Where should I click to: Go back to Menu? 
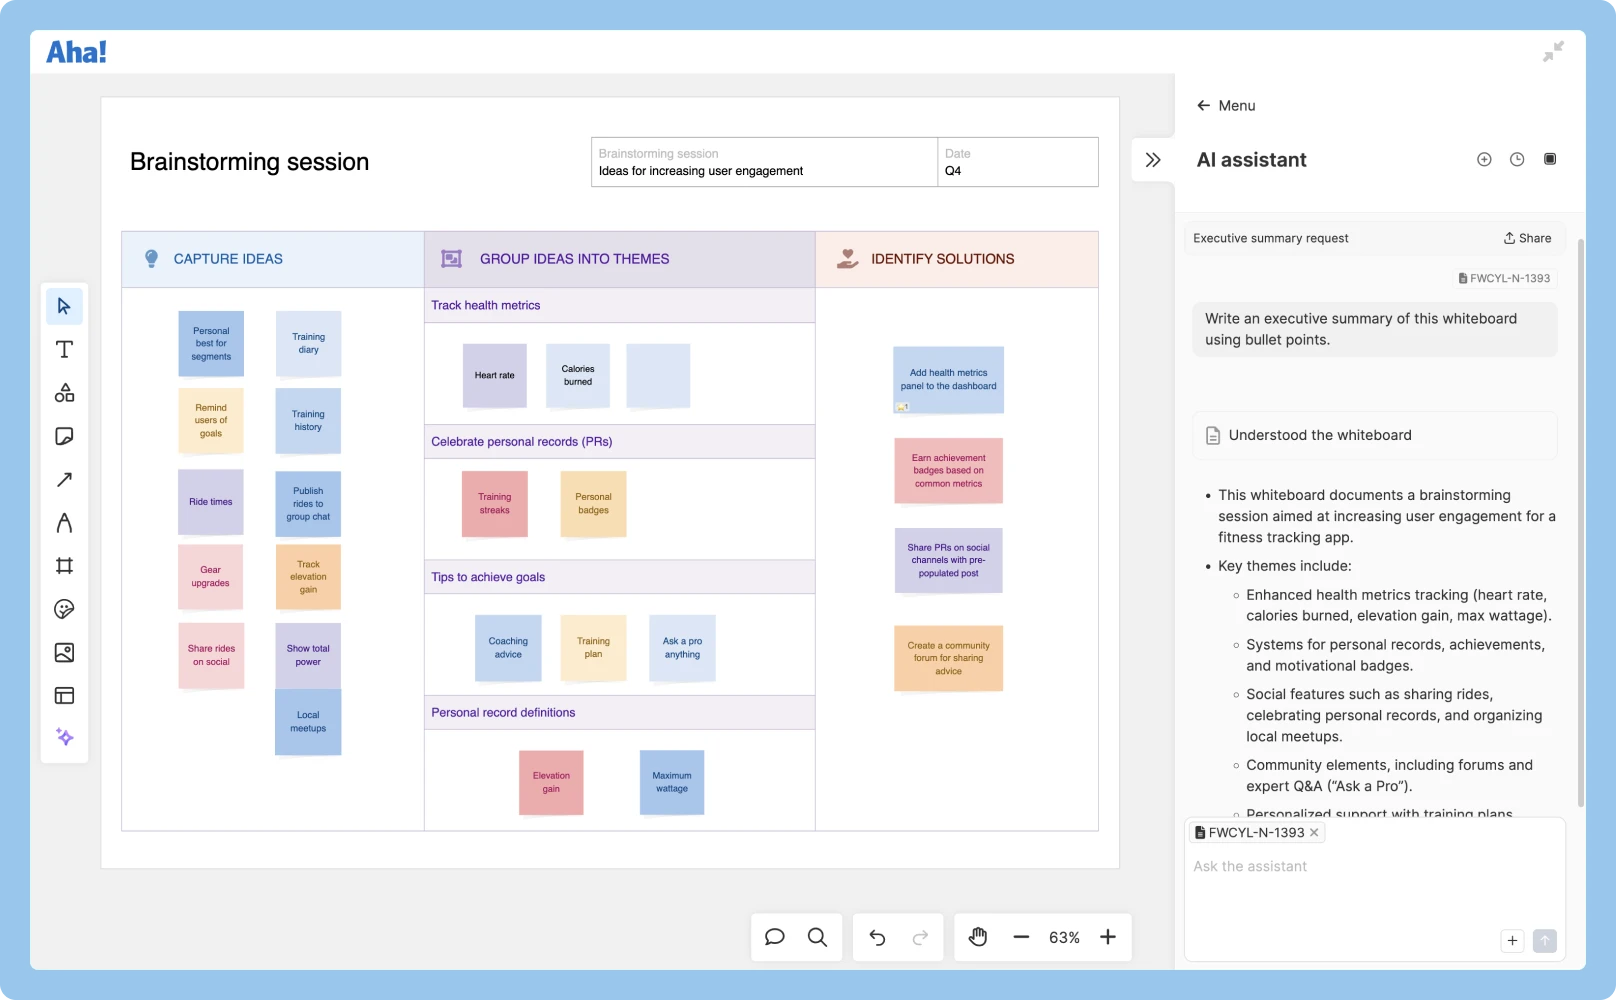1226,105
